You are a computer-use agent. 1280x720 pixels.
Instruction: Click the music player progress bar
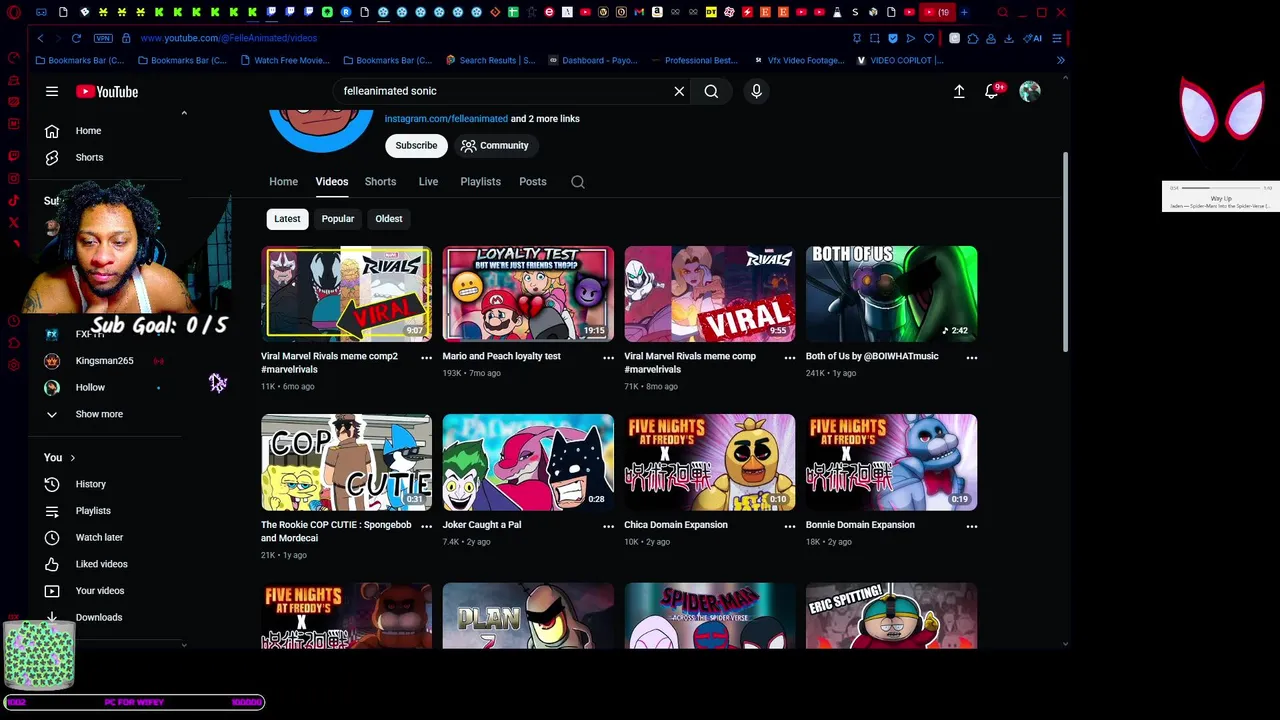[x=1221, y=188]
